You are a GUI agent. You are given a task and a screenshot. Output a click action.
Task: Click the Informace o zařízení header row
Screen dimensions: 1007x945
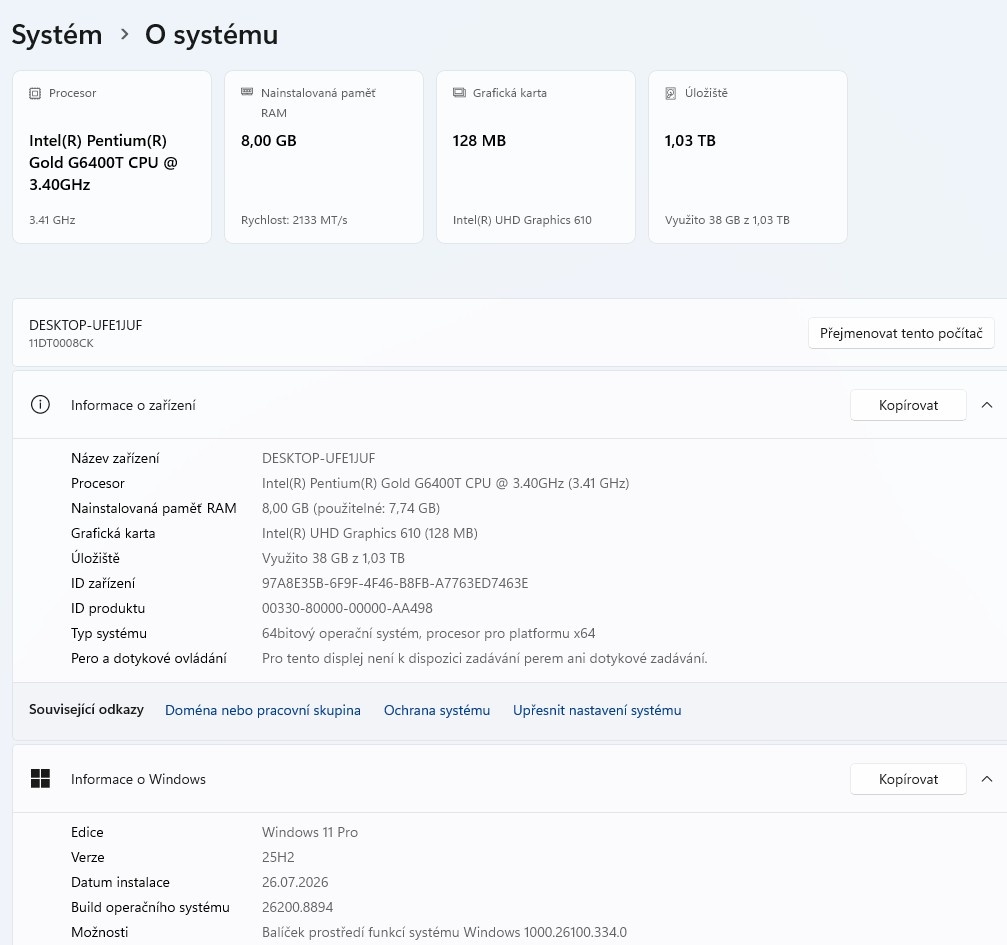[510, 405]
